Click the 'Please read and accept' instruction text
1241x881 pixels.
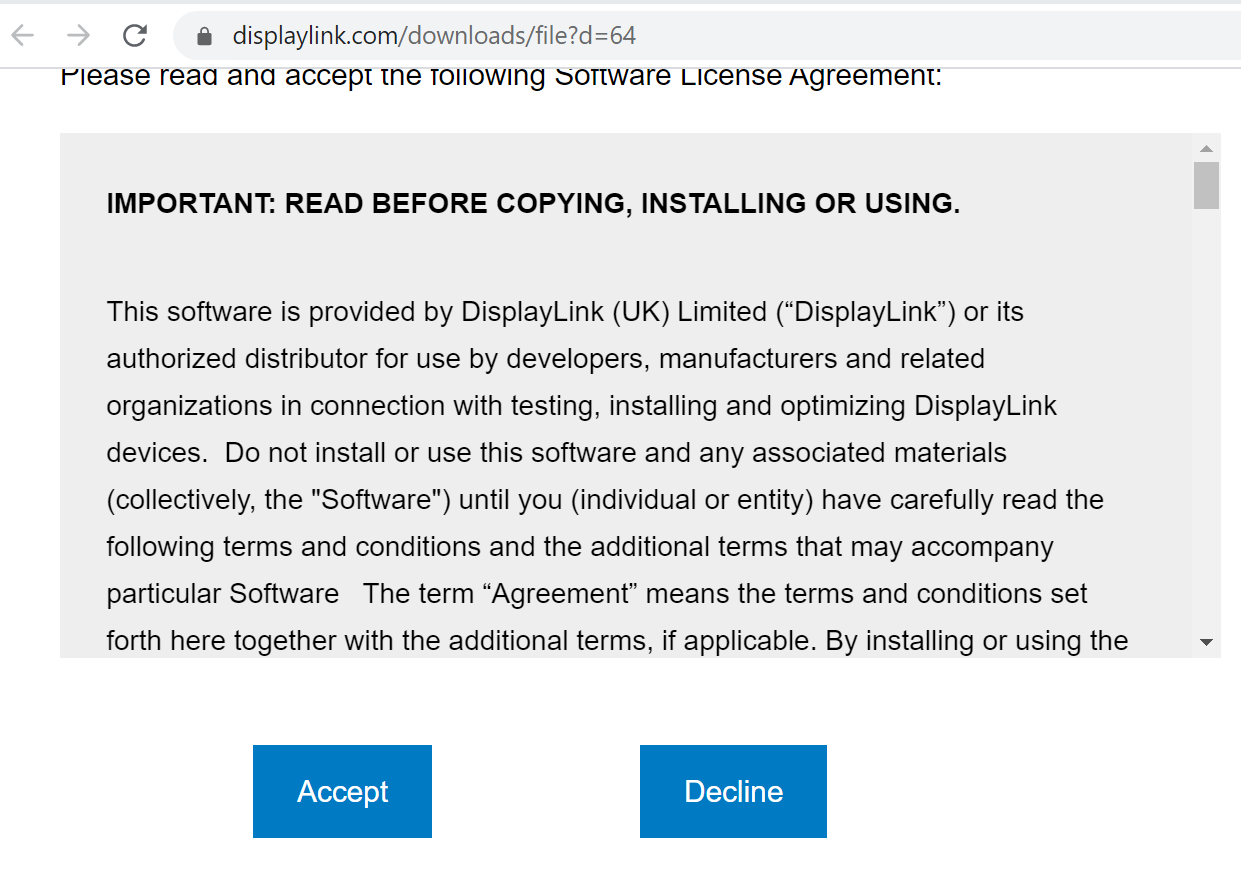coord(500,77)
